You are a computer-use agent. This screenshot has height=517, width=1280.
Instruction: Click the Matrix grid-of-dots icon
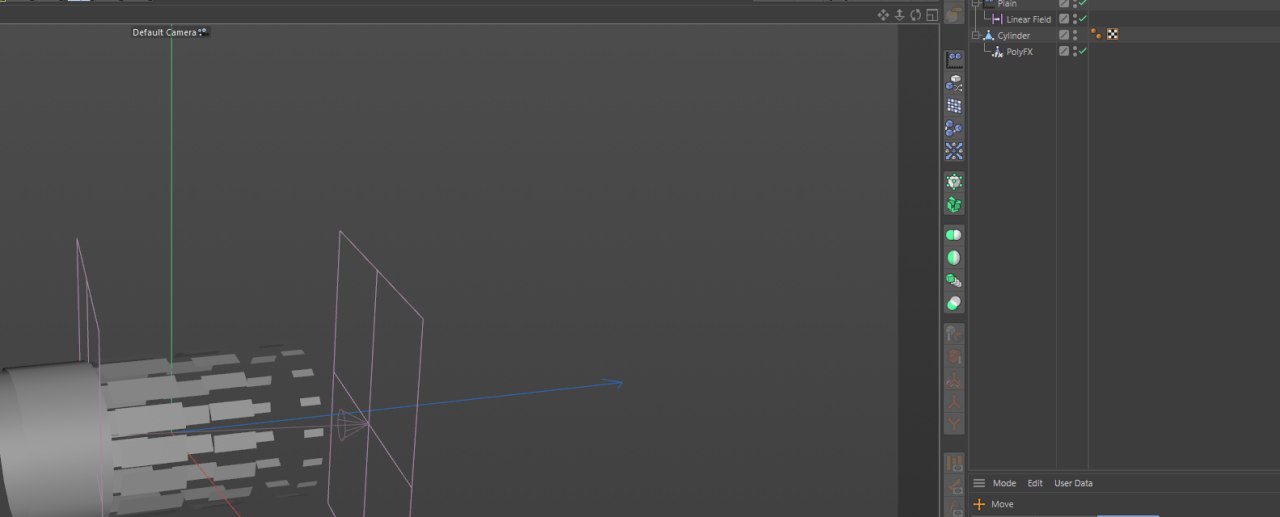[954, 106]
